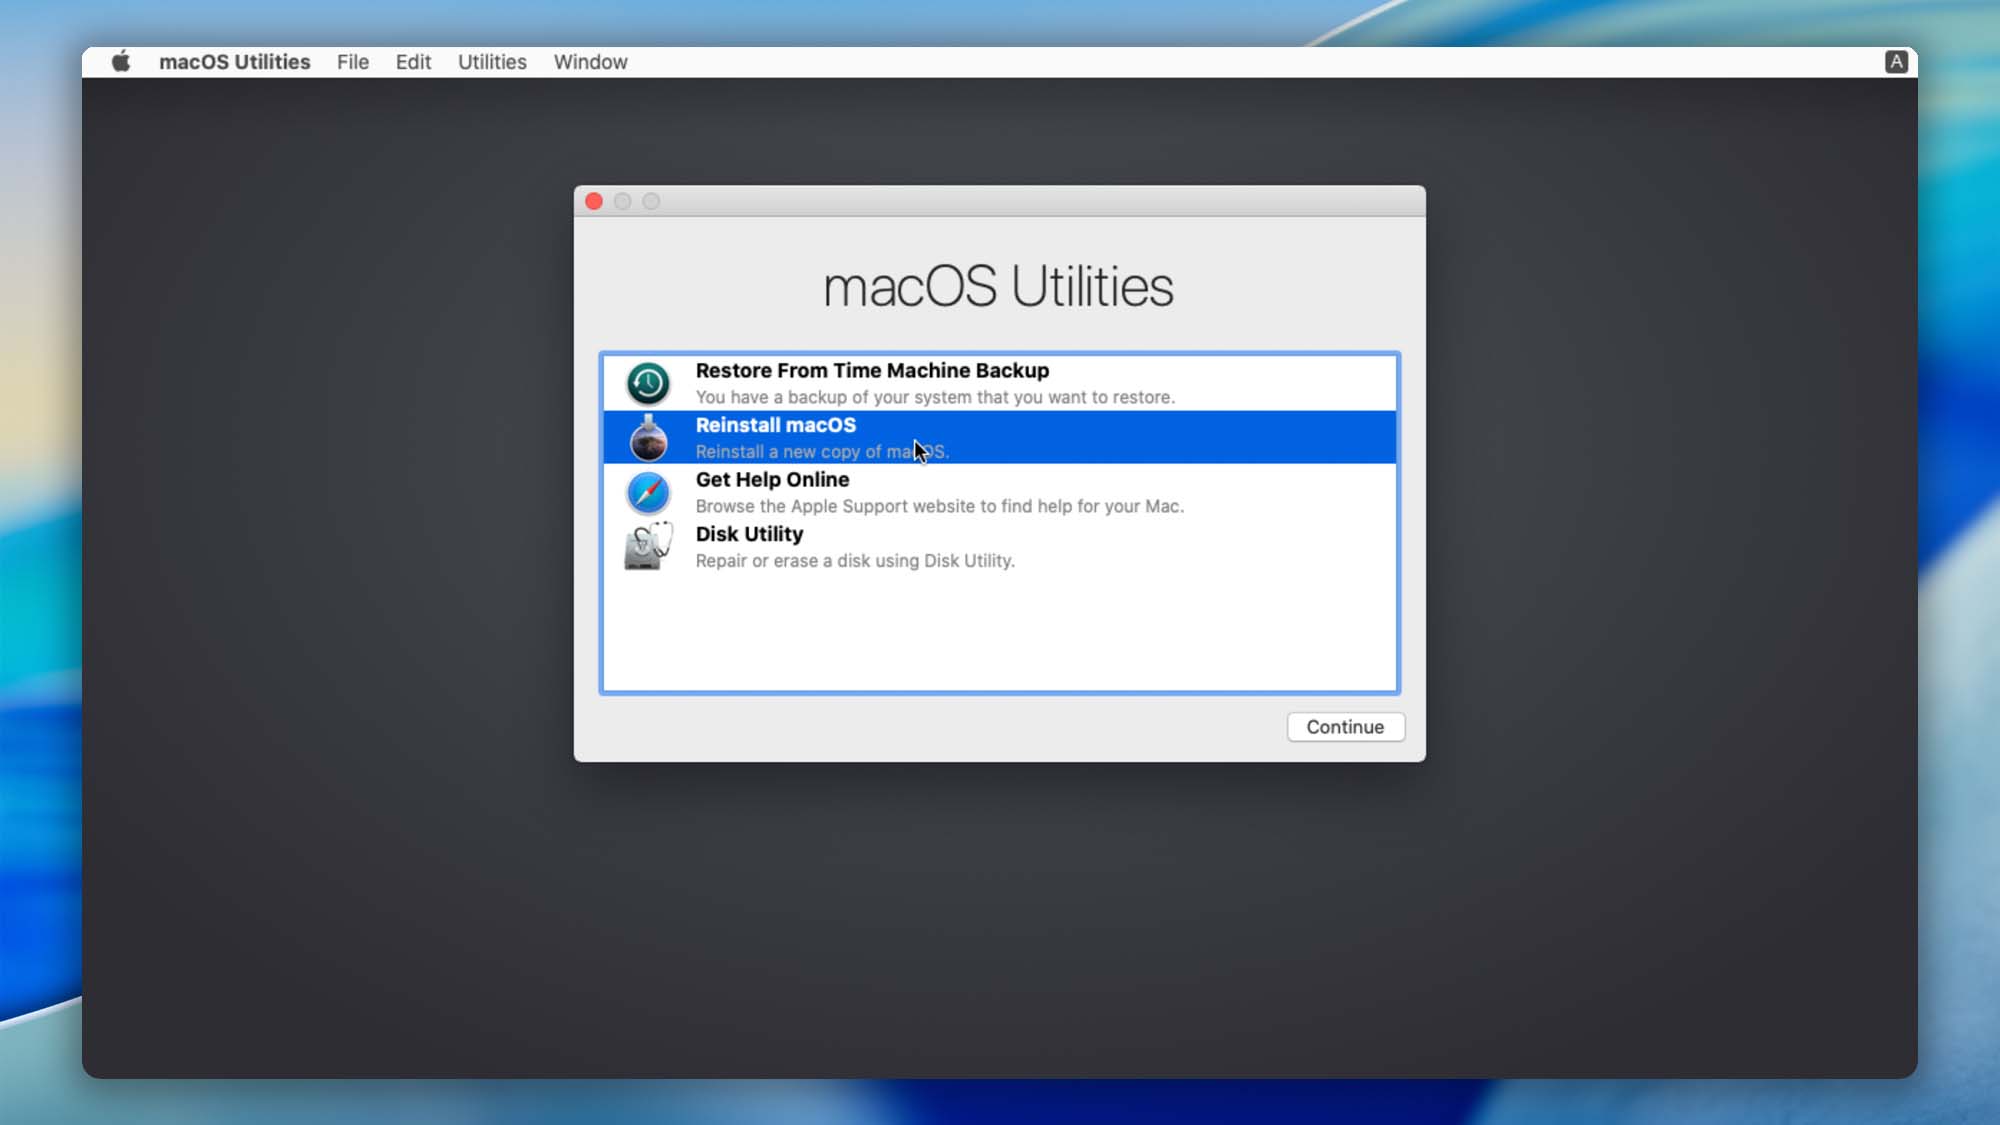
Task: Open the macOS Utilities app menu
Action: click(x=234, y=62)
